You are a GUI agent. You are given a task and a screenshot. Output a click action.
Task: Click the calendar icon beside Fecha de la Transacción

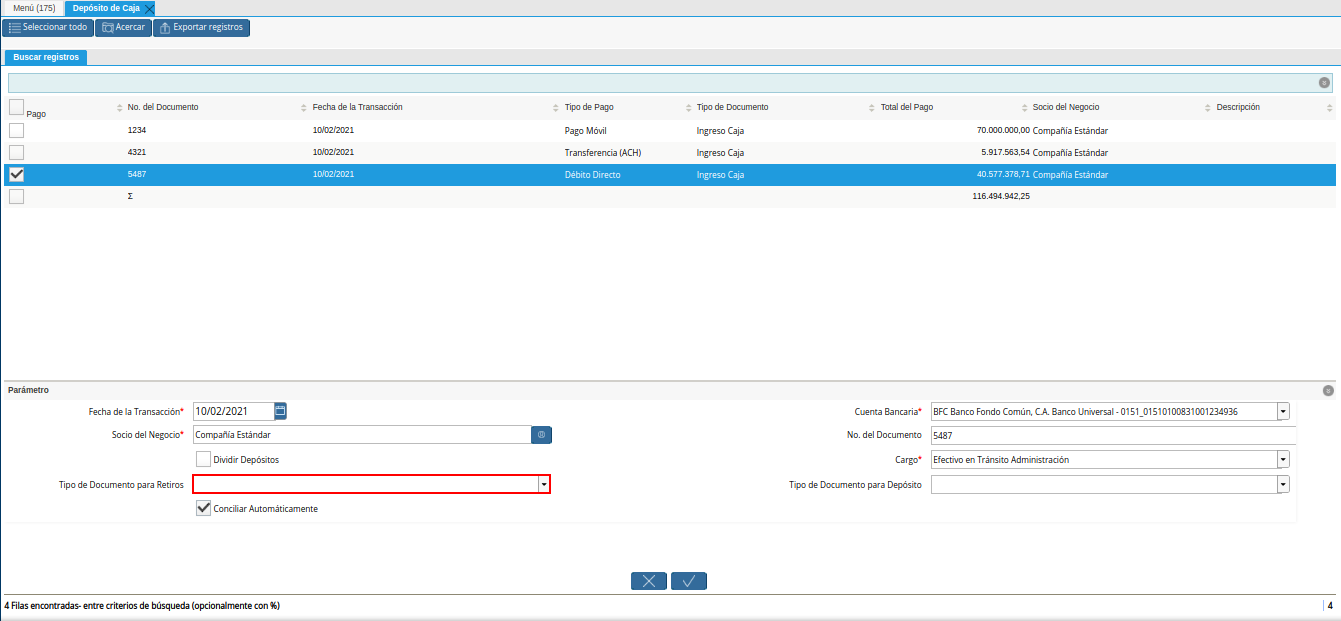(x=281, y=411)
